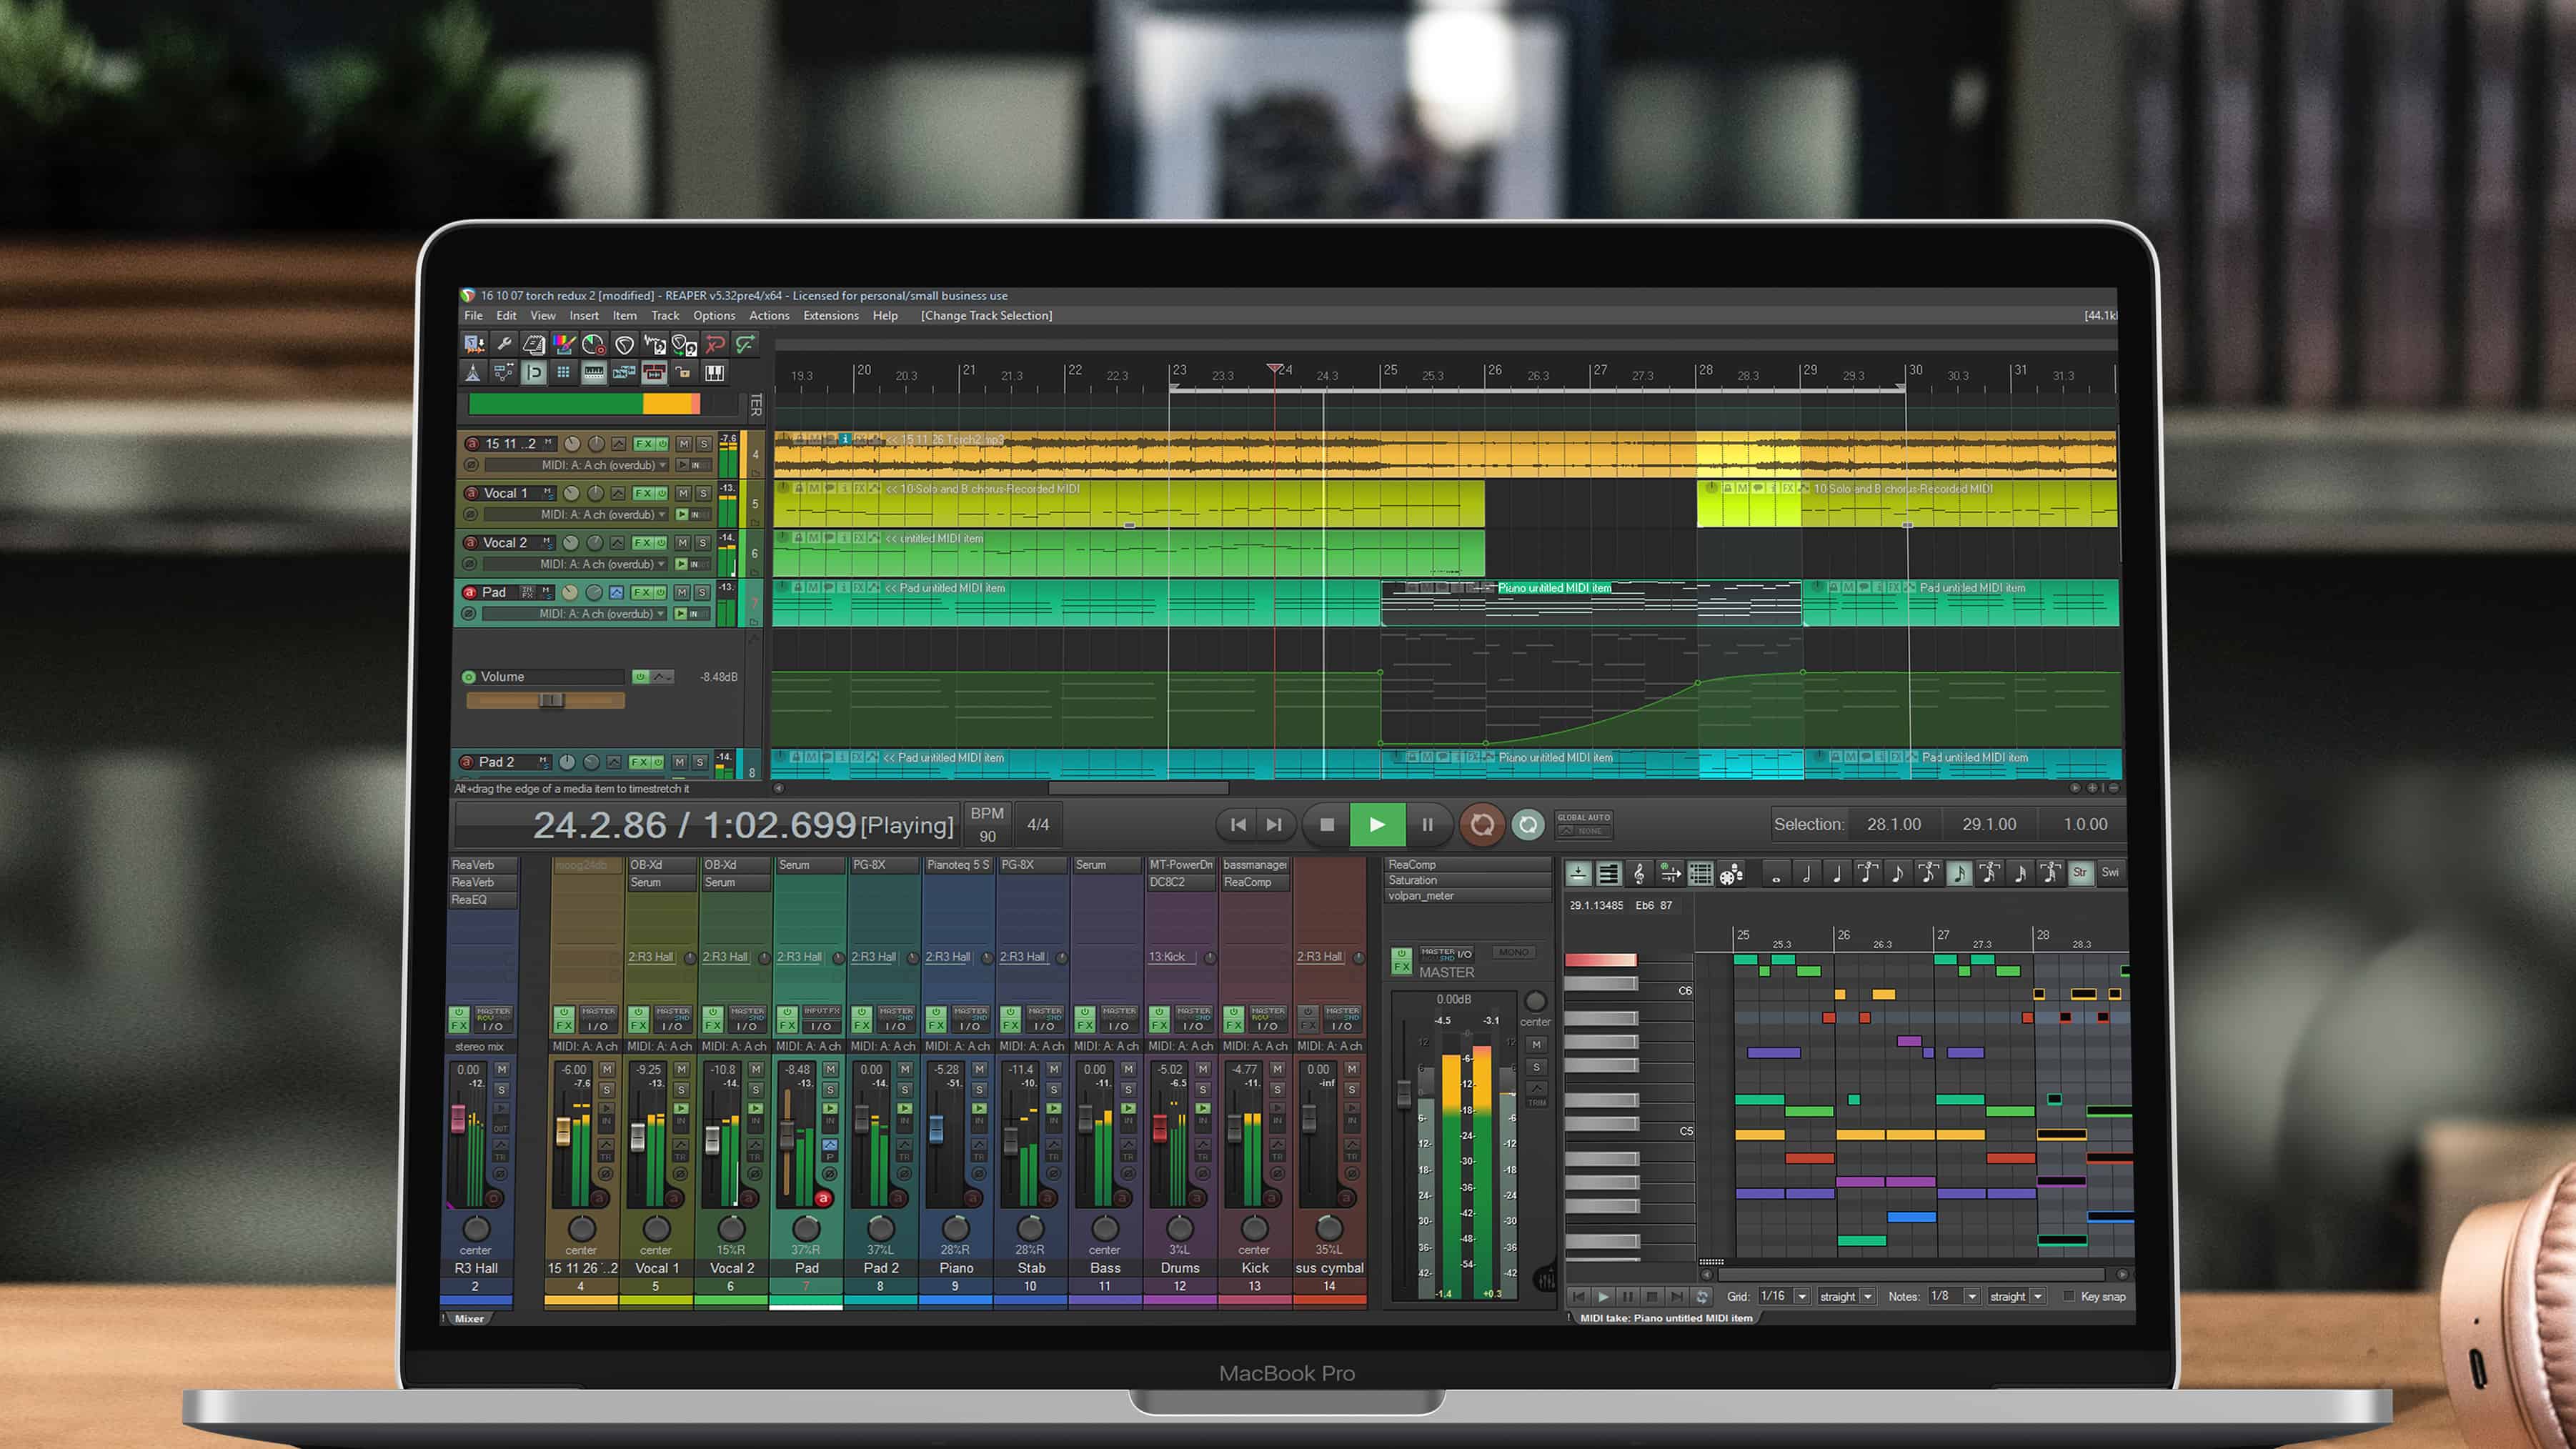Open the Extensions menu
The height and width of the screenshot is (1449, 2576).
pyautogui.click(x=831, y=316)
